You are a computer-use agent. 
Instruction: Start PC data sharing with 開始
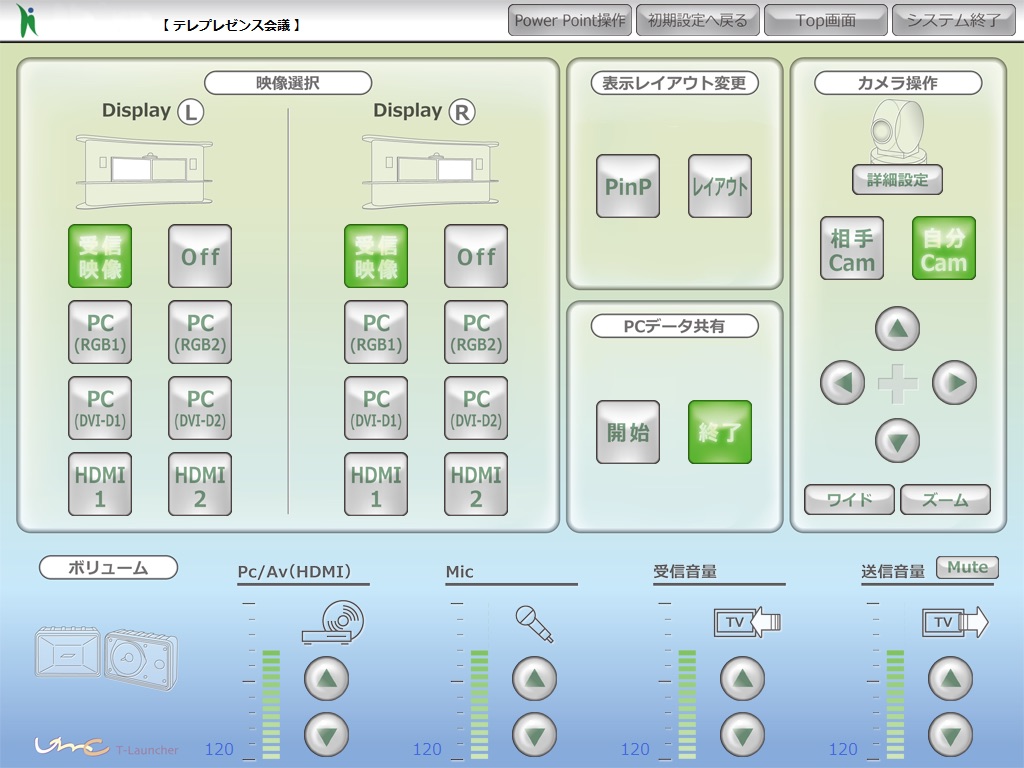[x=628, y=432]
